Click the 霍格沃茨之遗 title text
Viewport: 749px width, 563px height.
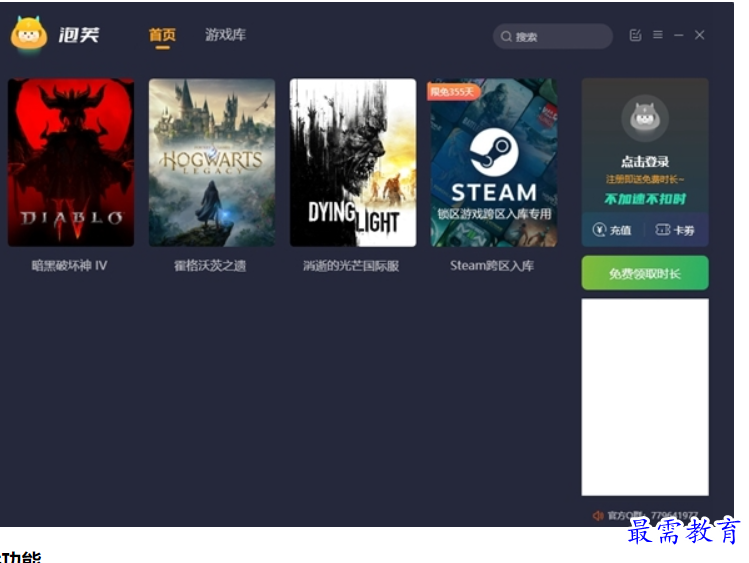[x=210, y=266]
